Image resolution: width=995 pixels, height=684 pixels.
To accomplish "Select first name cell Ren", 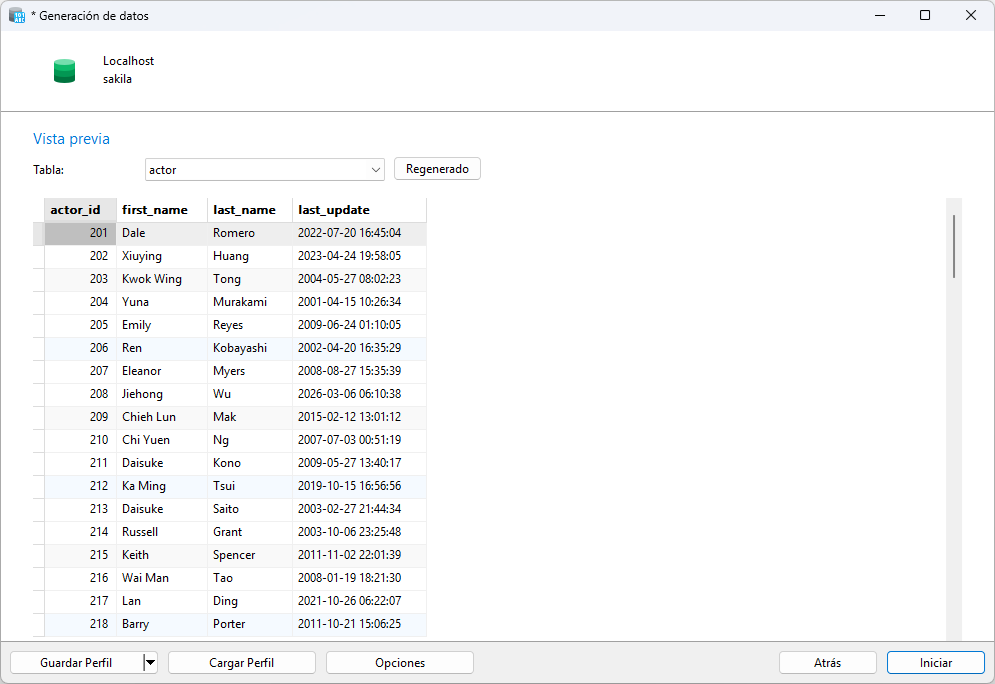I will click(162, 348).
